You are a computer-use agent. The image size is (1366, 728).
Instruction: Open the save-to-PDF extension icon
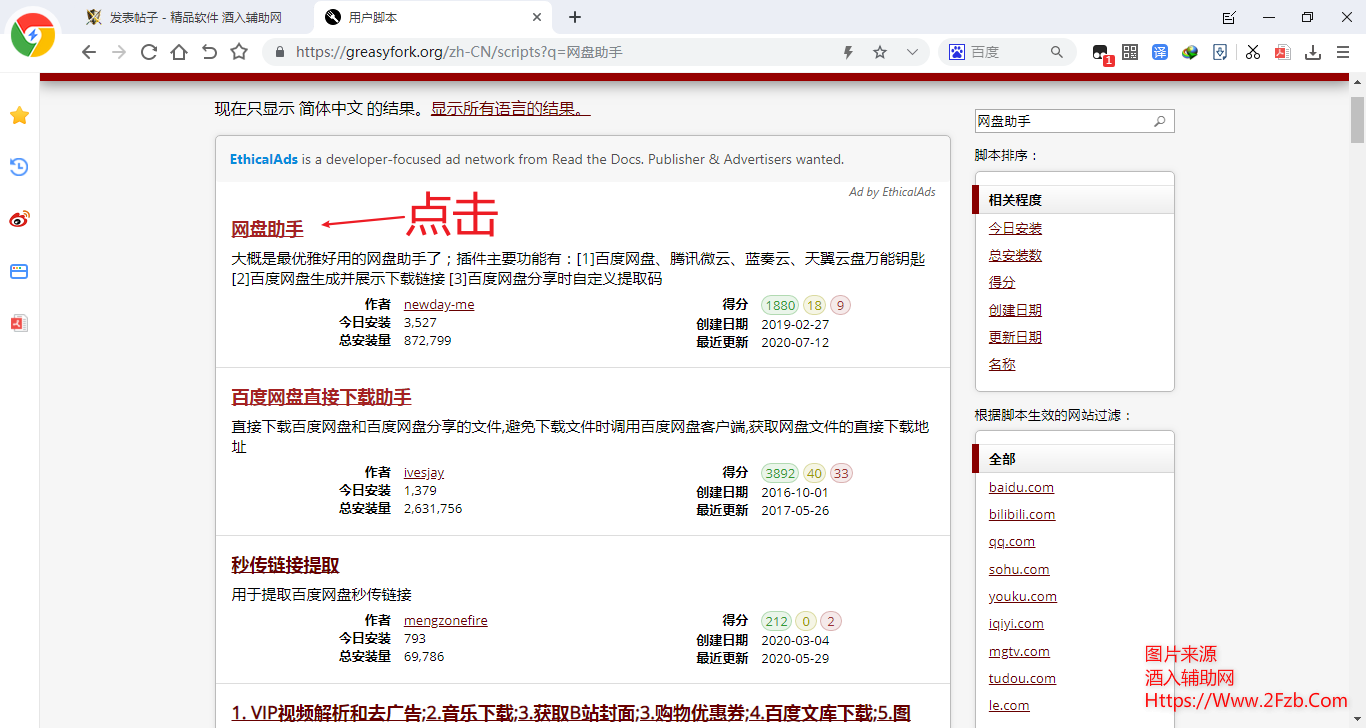(1282, 51)
